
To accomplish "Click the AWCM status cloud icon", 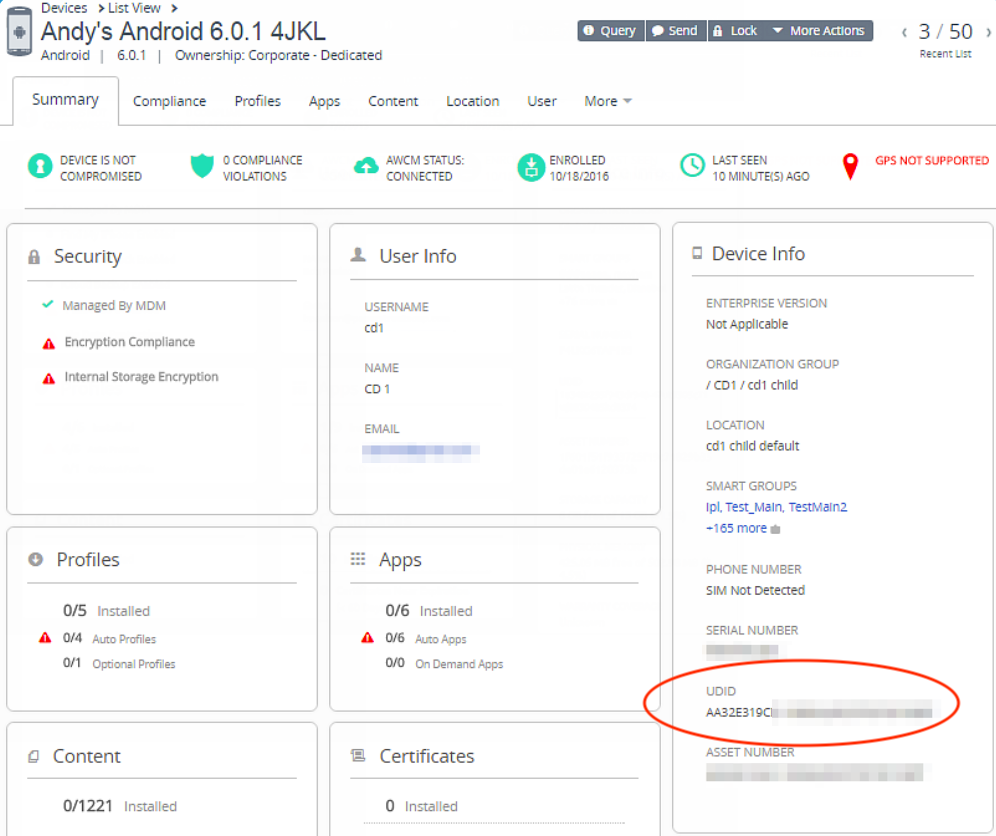I will click(366, 167).
